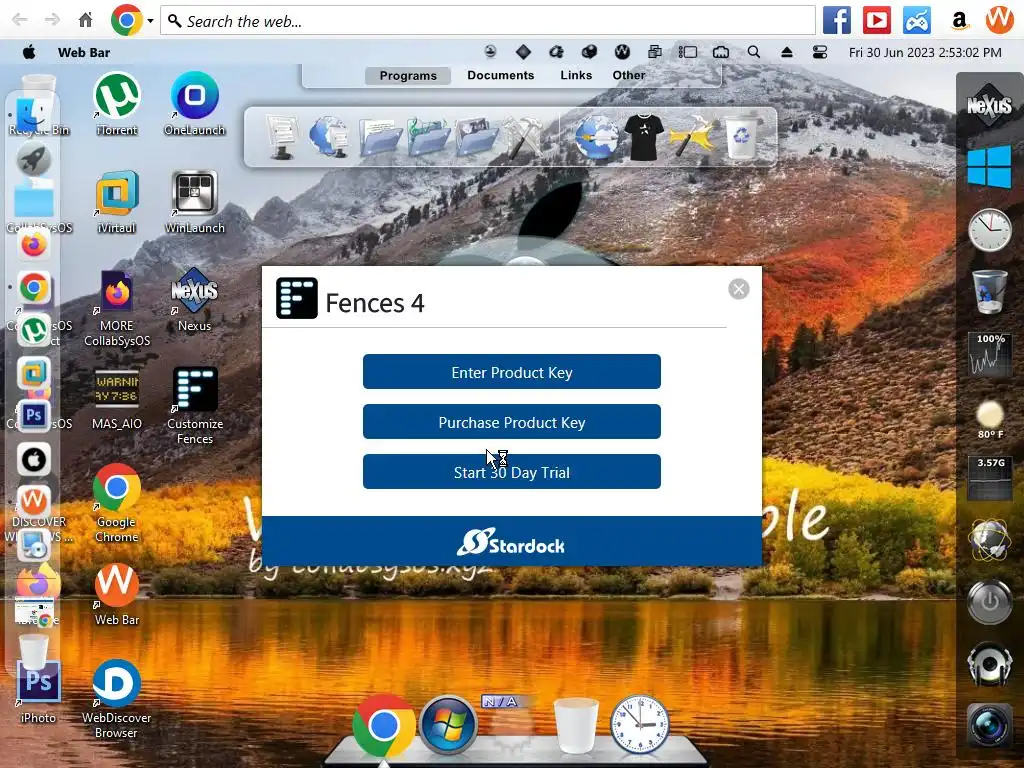Open Customize Fences shortcut

coord(195,406)
